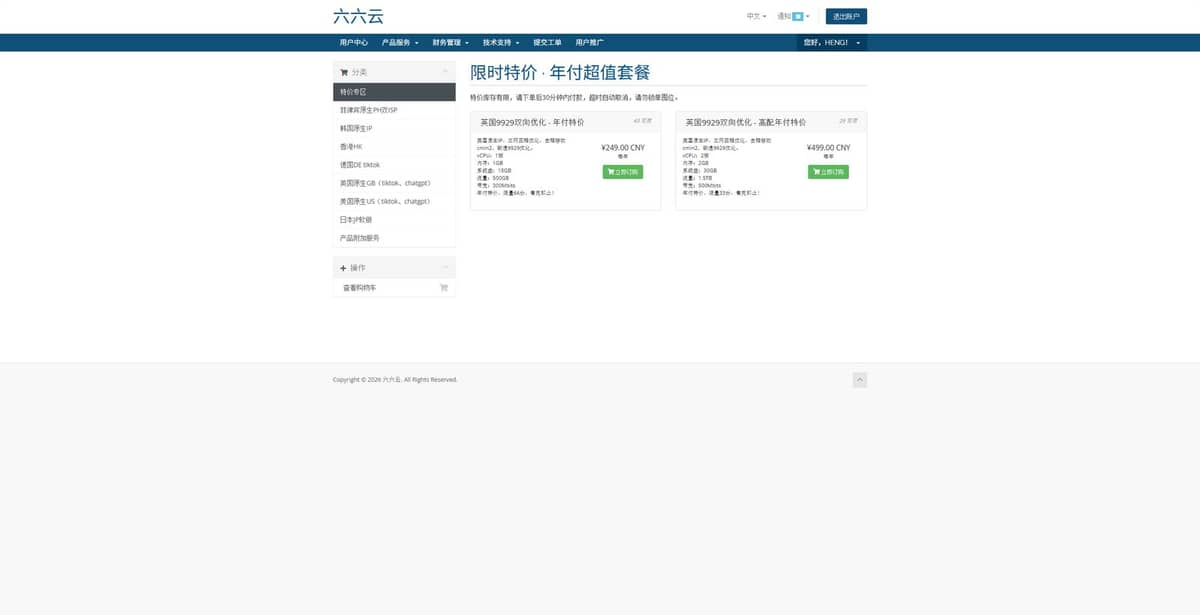Open the 用户推广 menu item
Screen dimensions: 1200x615
(589, 43)
